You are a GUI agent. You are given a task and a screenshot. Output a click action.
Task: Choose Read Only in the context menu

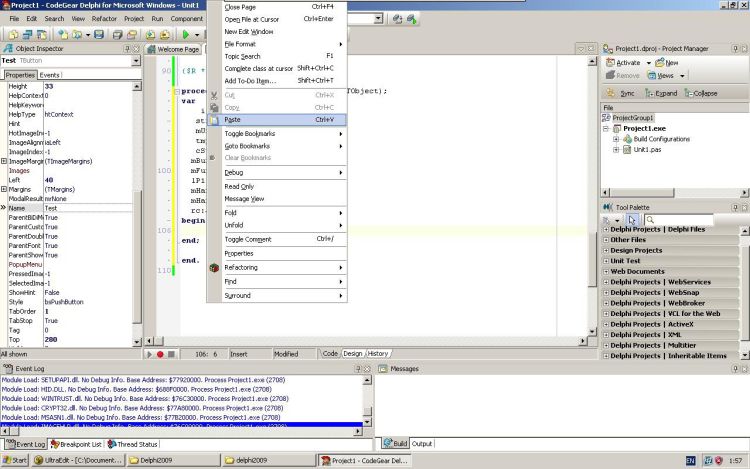tap(277, 186)
